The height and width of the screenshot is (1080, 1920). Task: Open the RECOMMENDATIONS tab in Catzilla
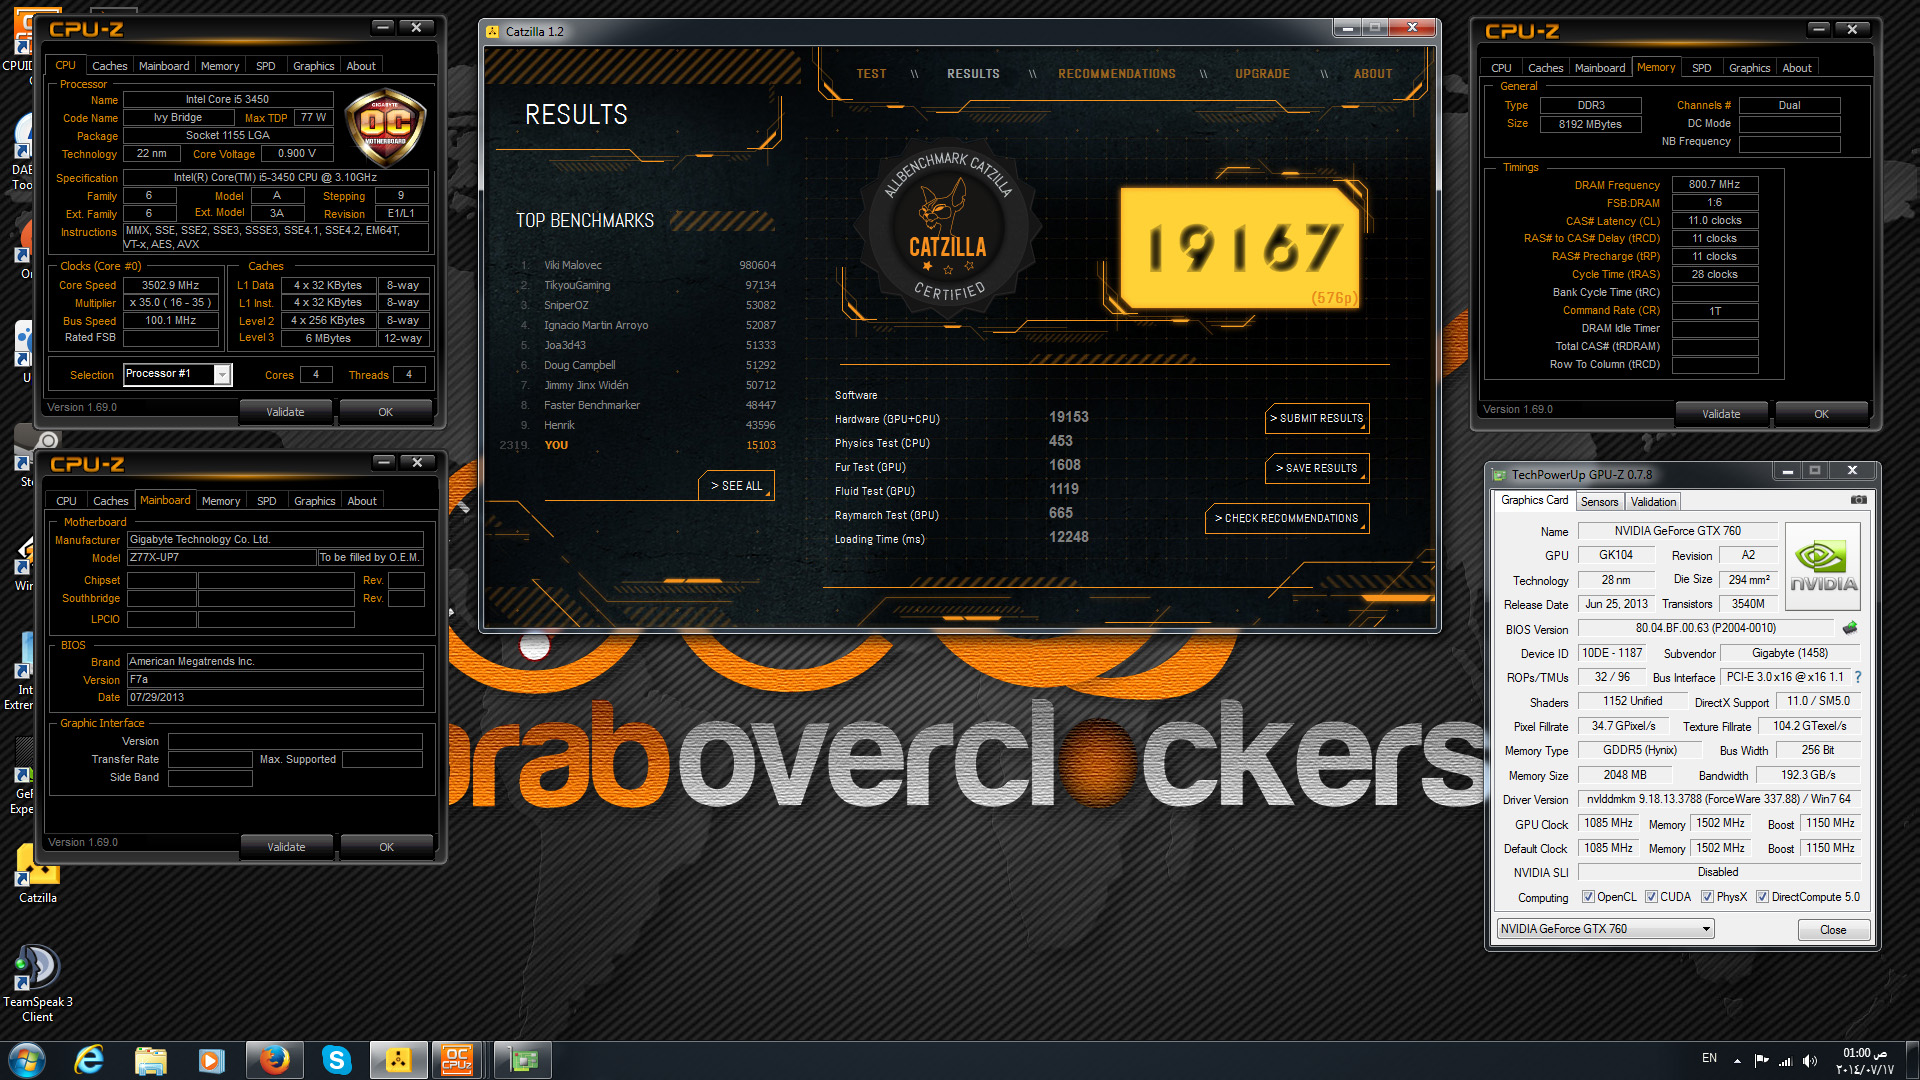[x=1117, y=74]
